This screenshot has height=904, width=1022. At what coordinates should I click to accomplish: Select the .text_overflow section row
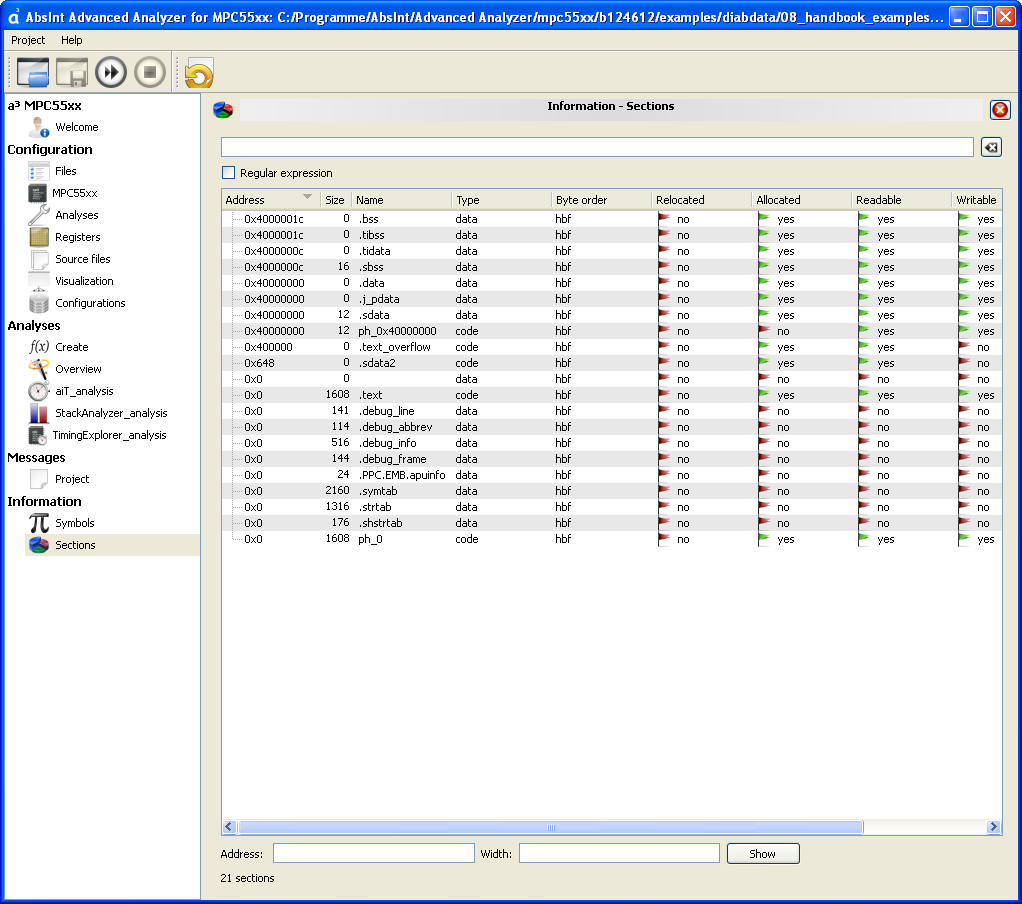pos(611,347)
